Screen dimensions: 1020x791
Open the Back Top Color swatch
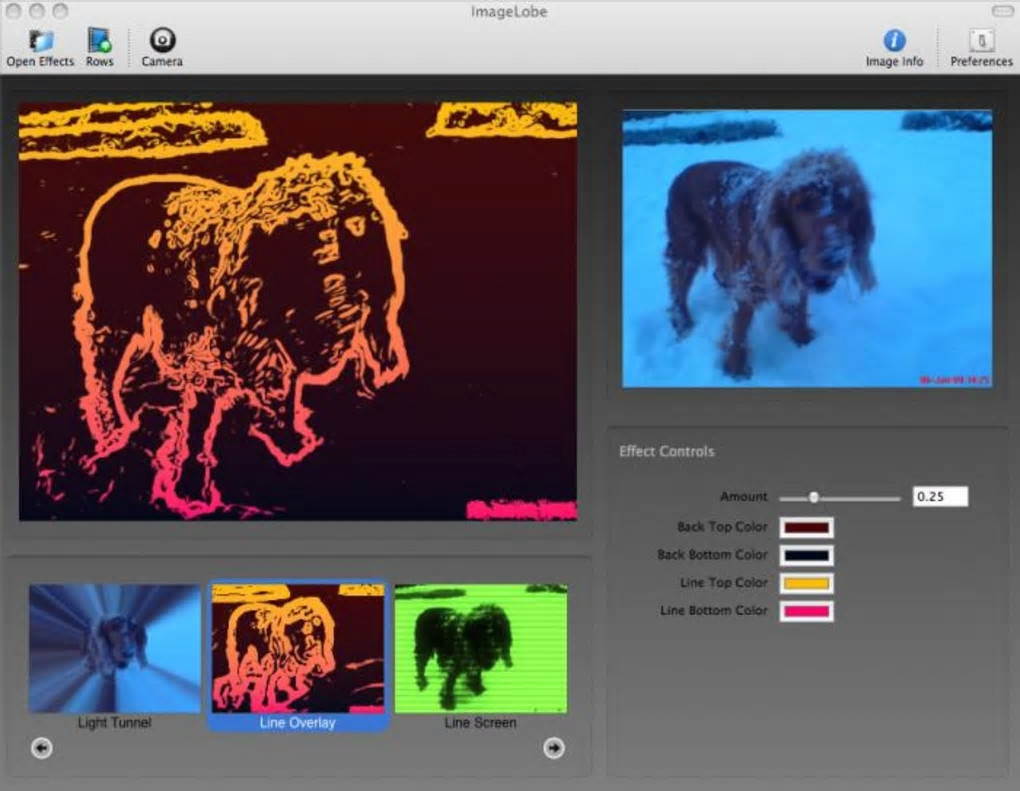pos(807,528)
